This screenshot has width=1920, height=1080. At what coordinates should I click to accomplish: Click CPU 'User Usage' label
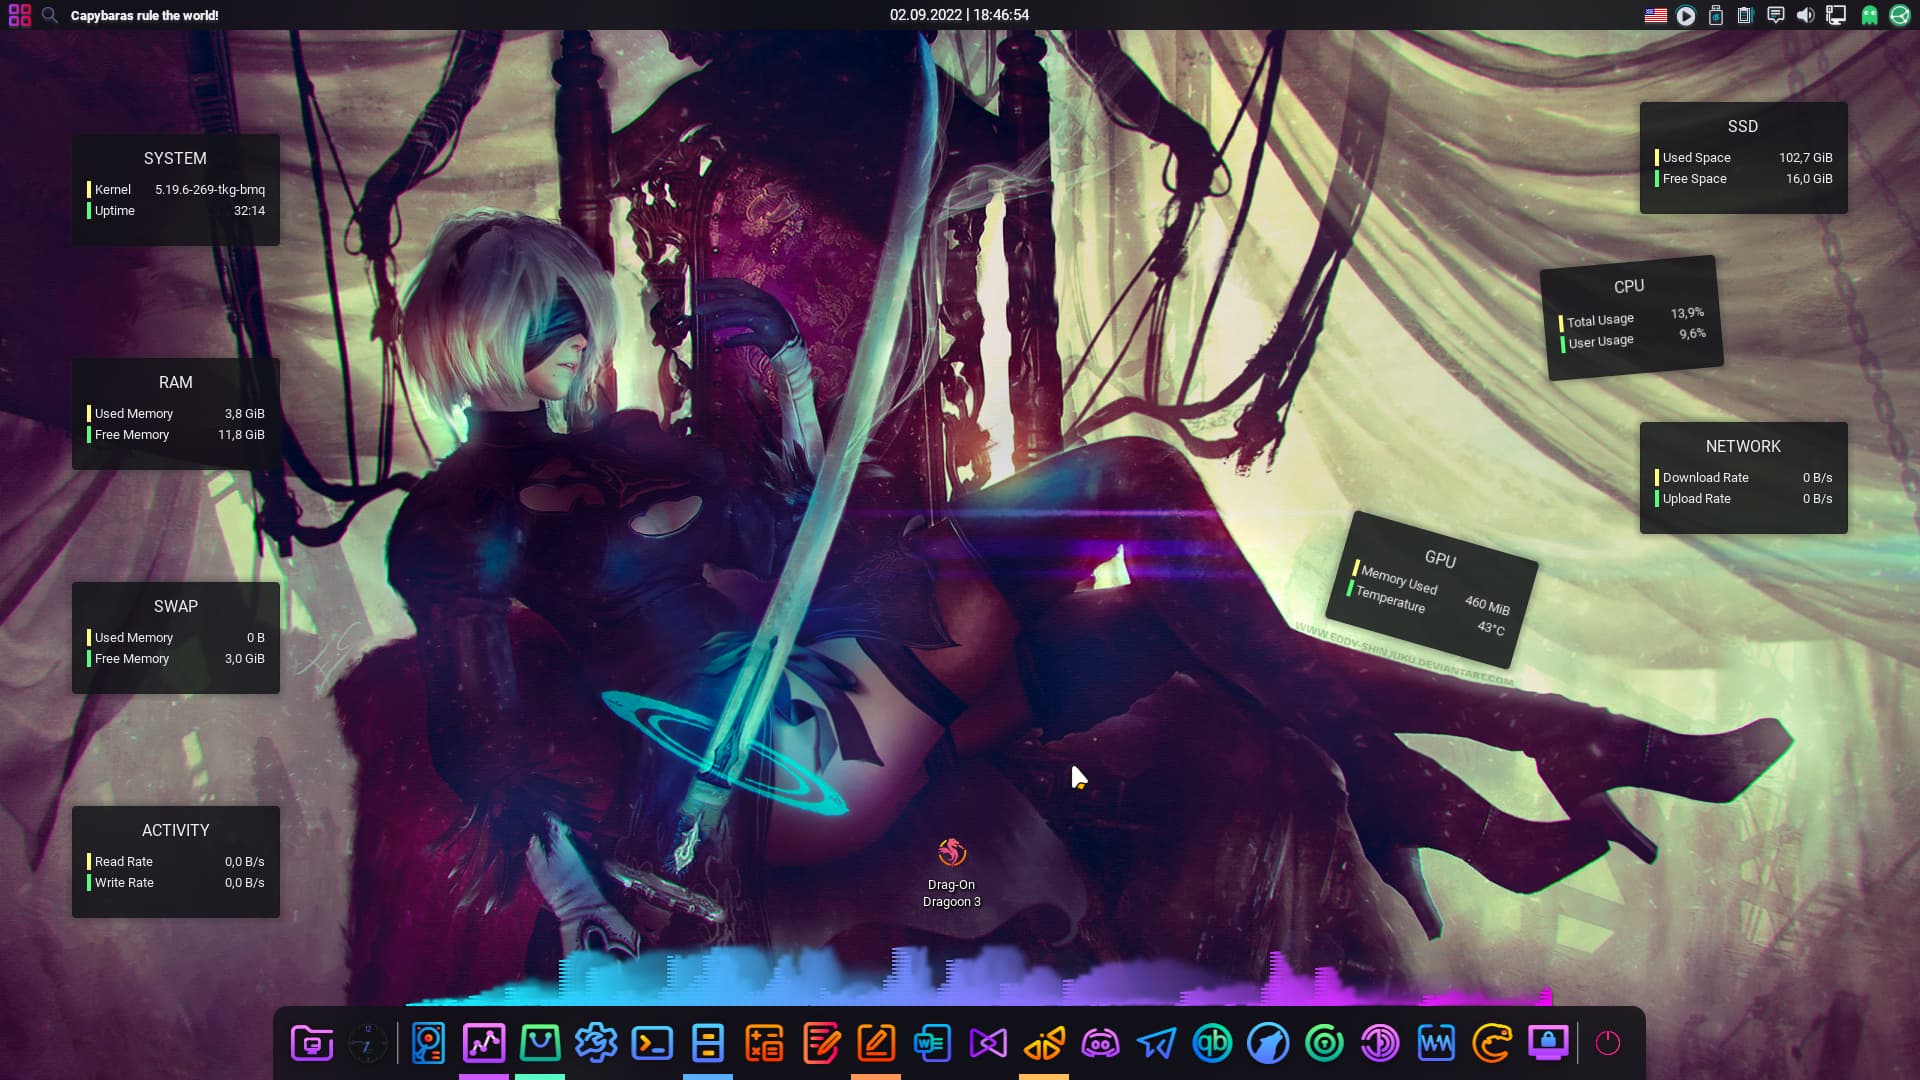pos(1601,341)
